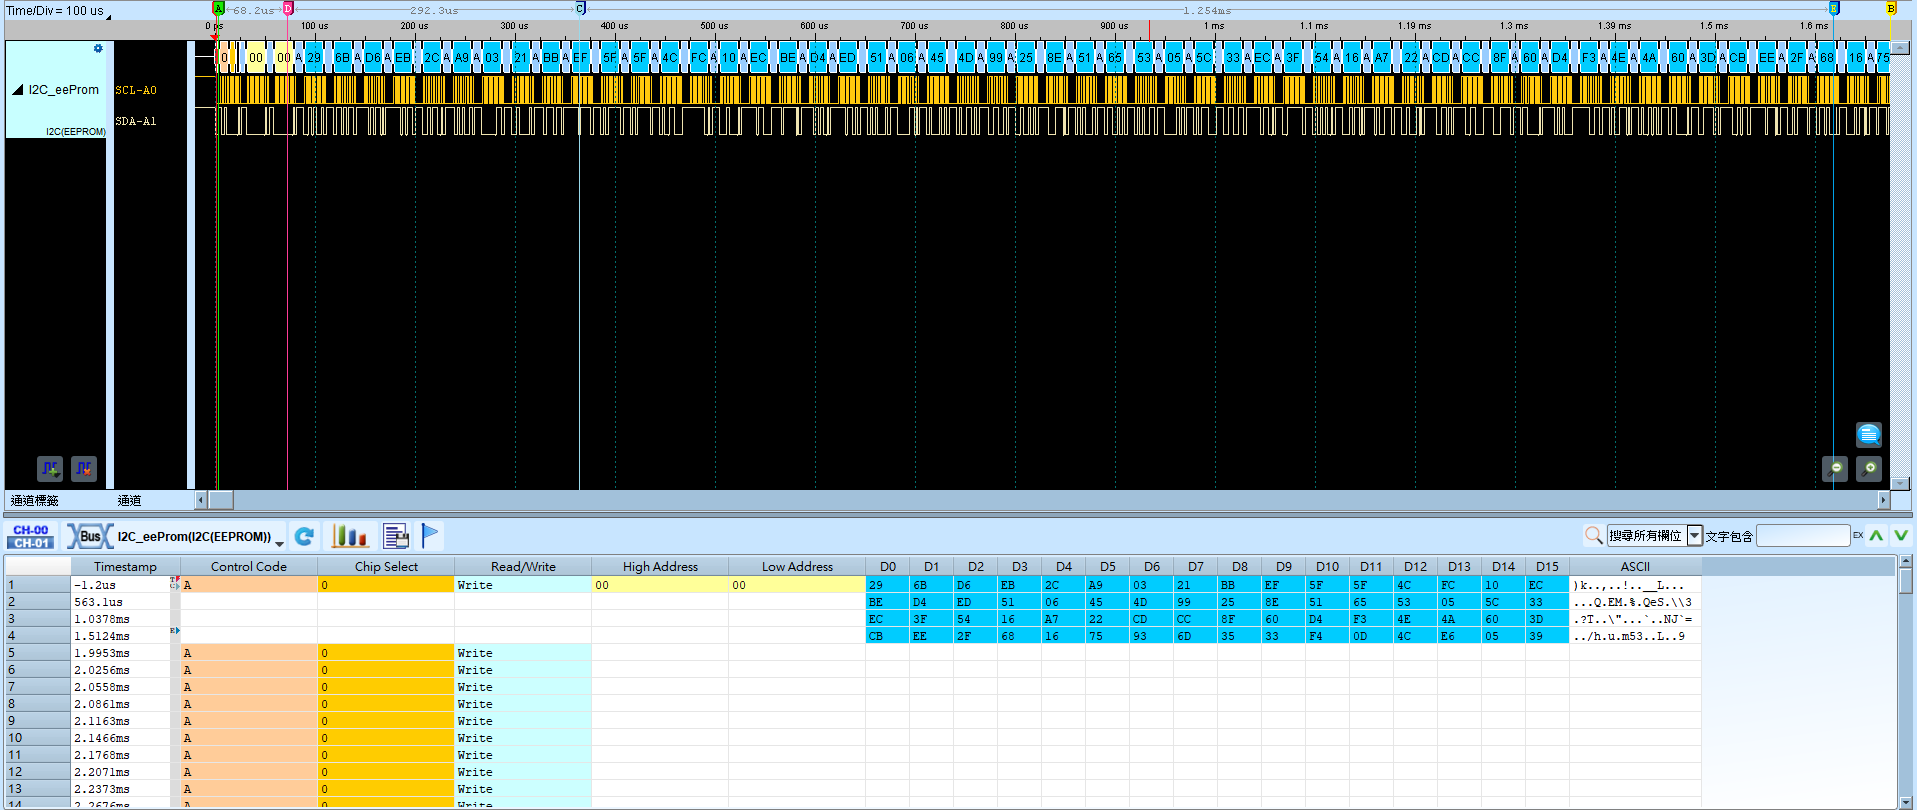Jump to previous search result arrow
Image resolution: width=1917 pixels, height=810 pixels.
(1876, 536)
